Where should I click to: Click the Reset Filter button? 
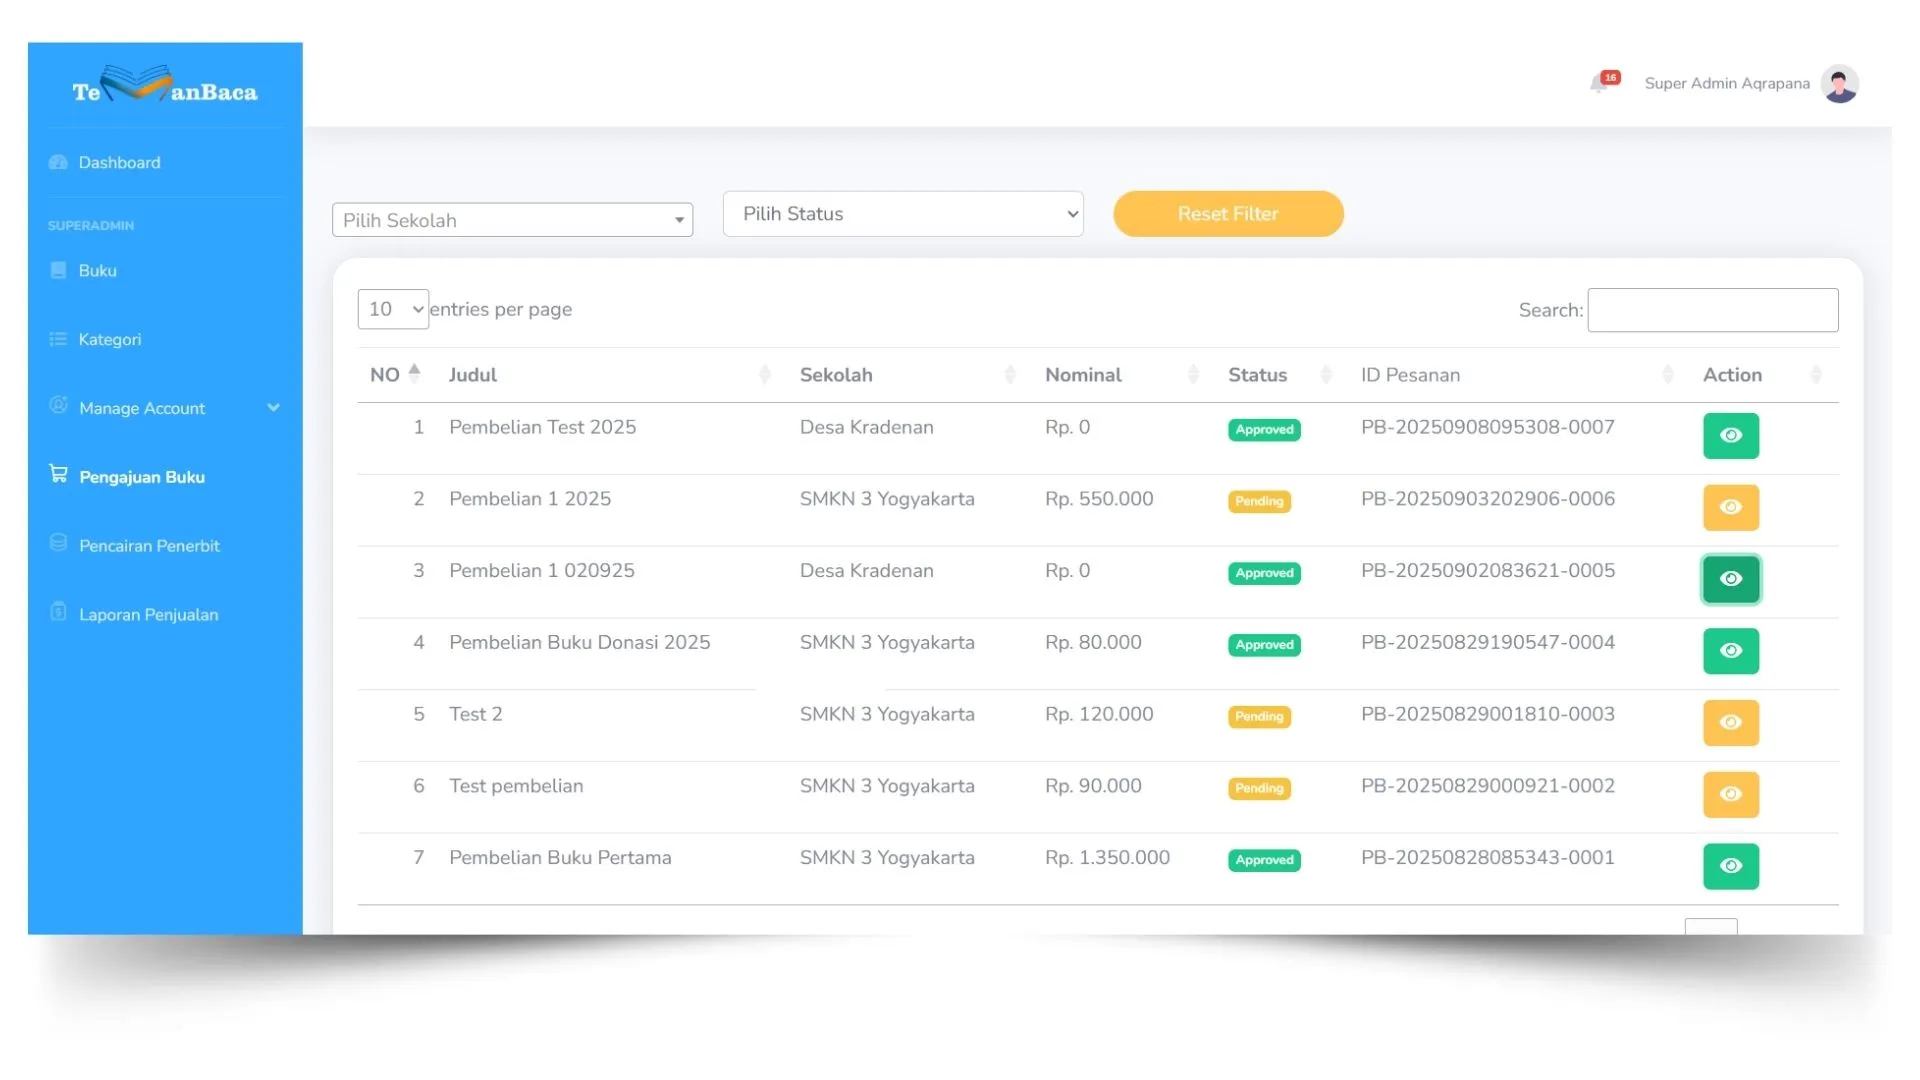click(x=1228, y=214)
